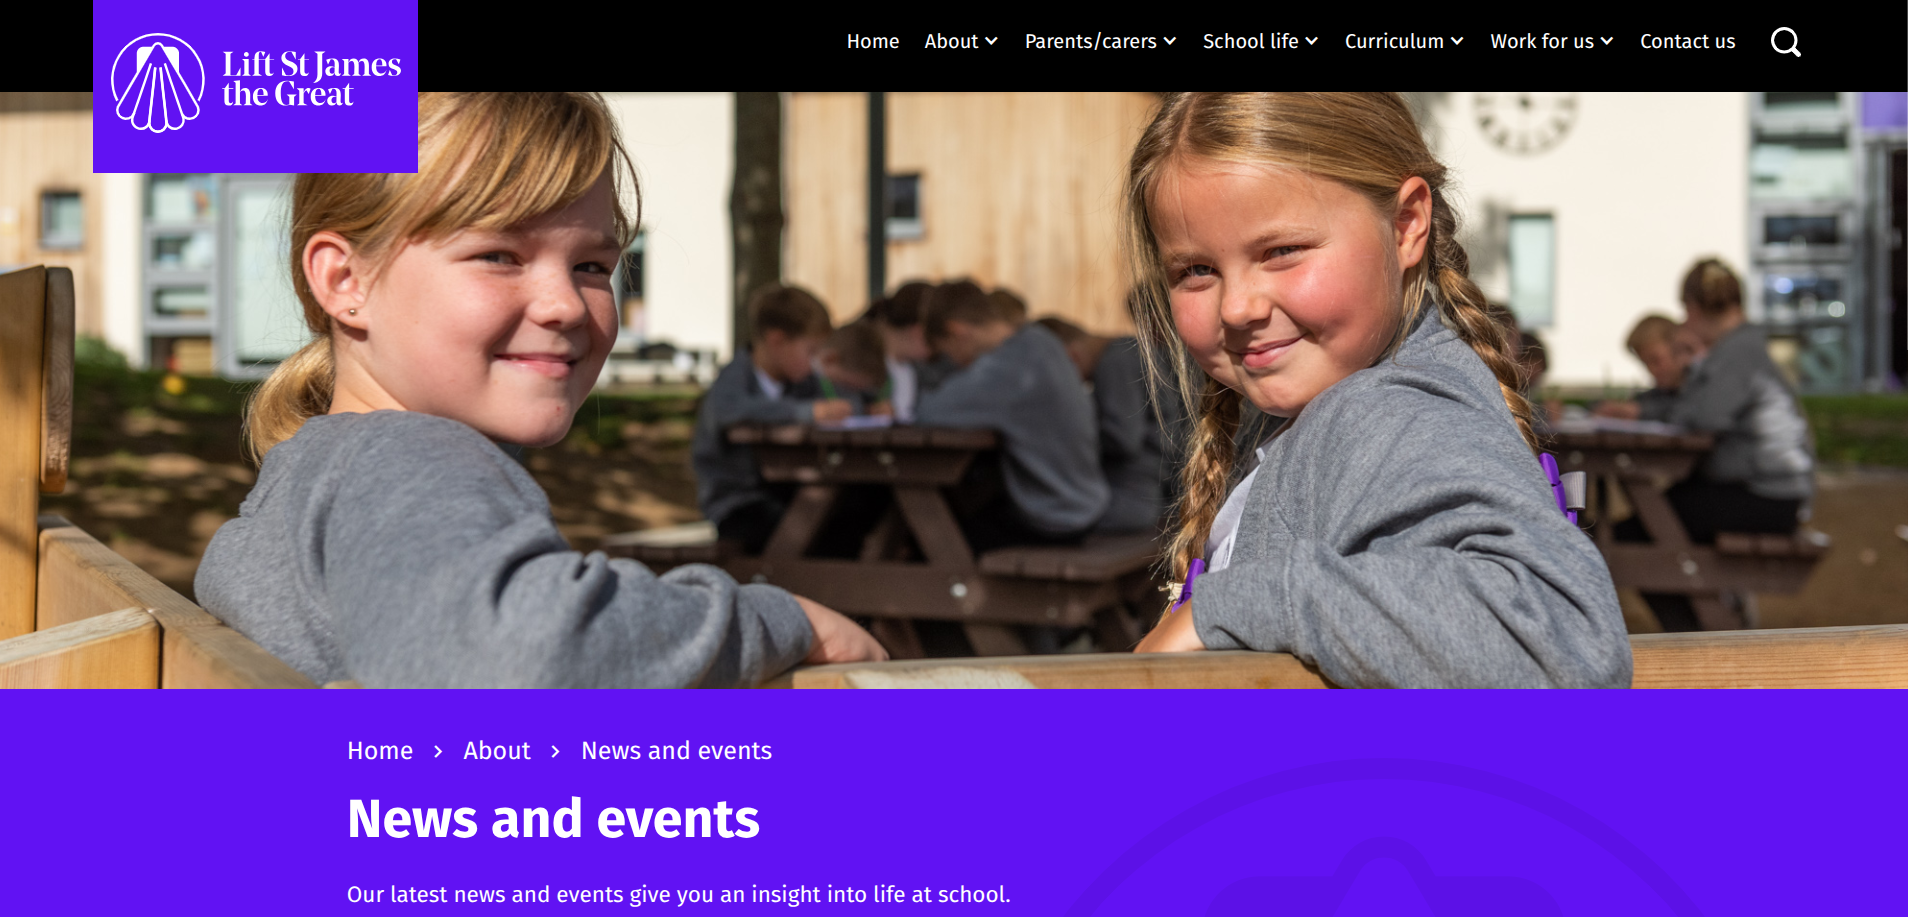Click the Lift St James the Great wordmark
Viewport: 1908px width, 917px height.
[311, 79]
